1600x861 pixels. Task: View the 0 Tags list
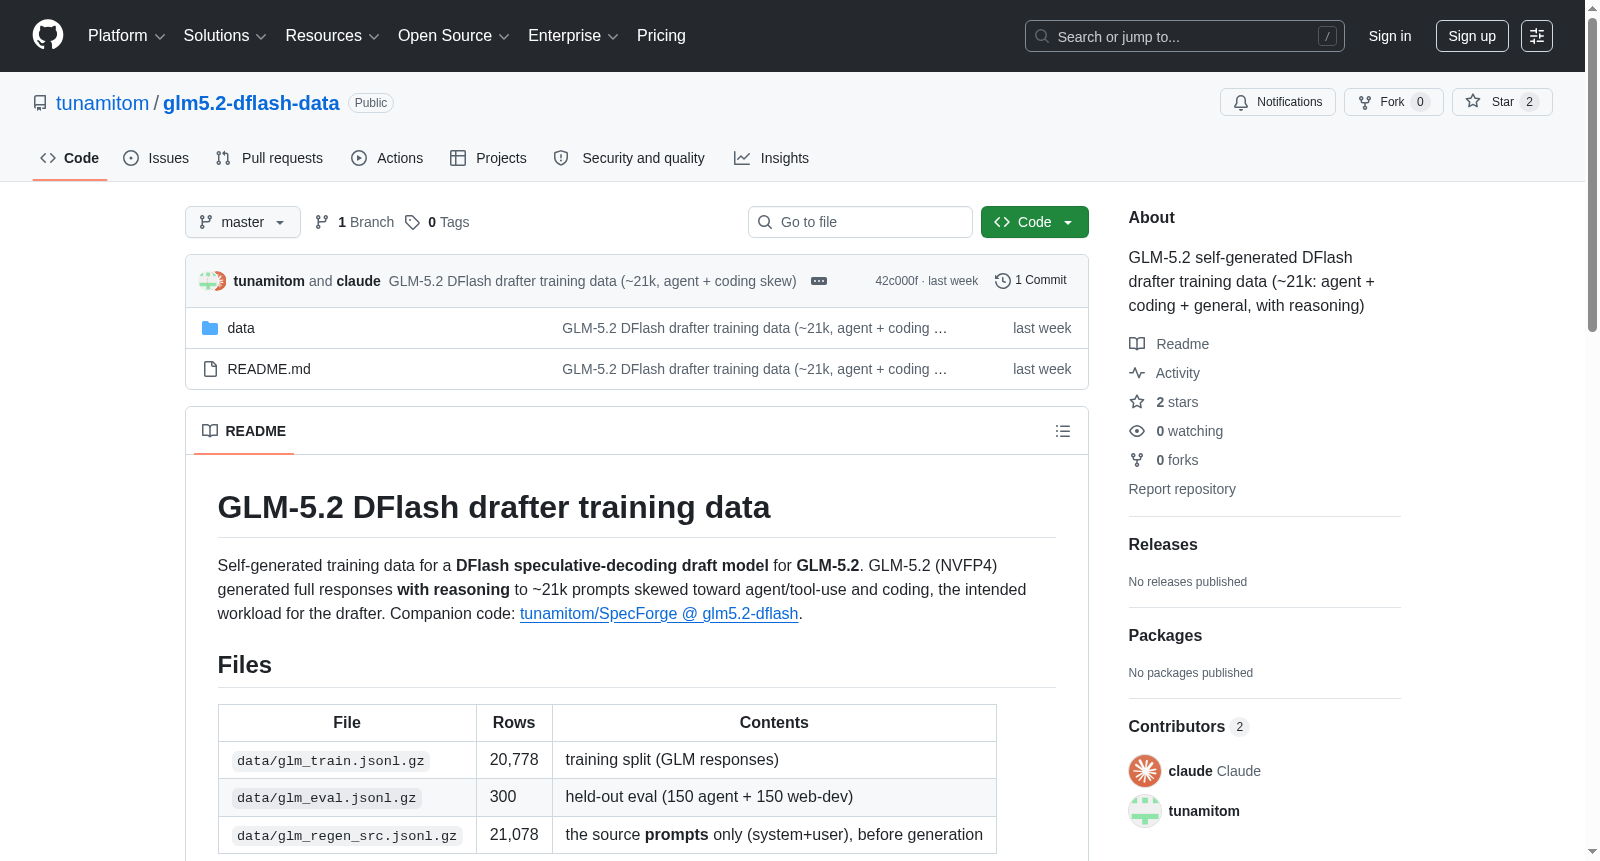point(437,222)
